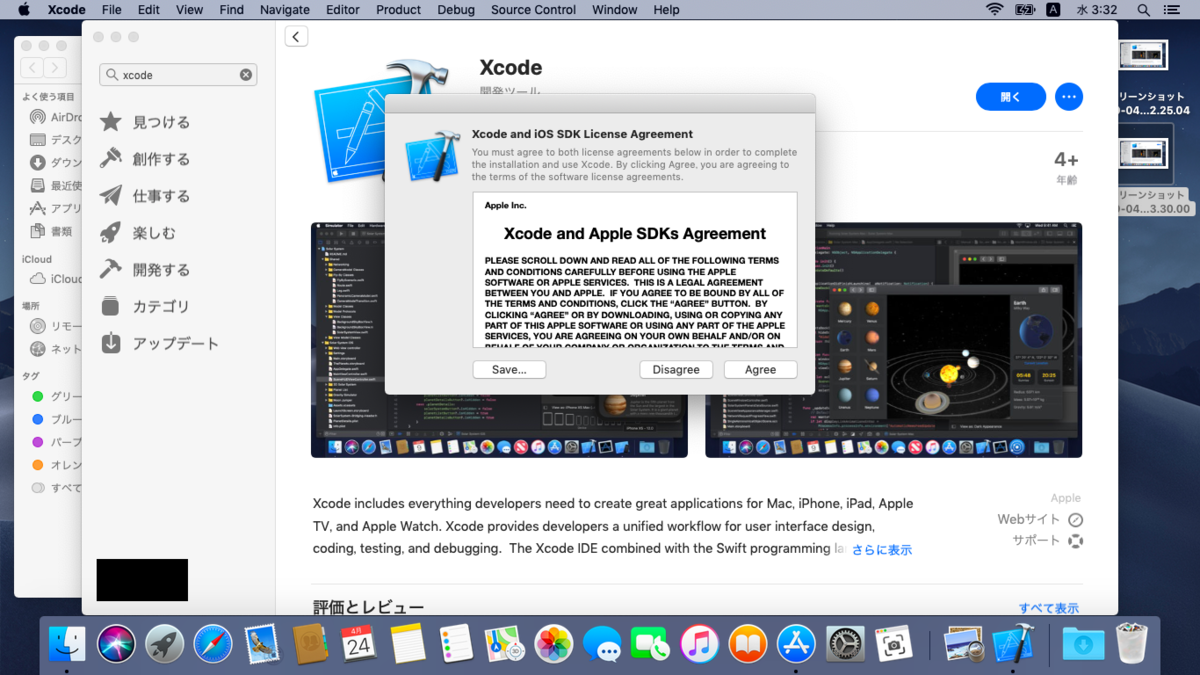Screen dimensions: 1200x675
Task: Select 見つける in App Store sidebar
Action: [145, 122]
